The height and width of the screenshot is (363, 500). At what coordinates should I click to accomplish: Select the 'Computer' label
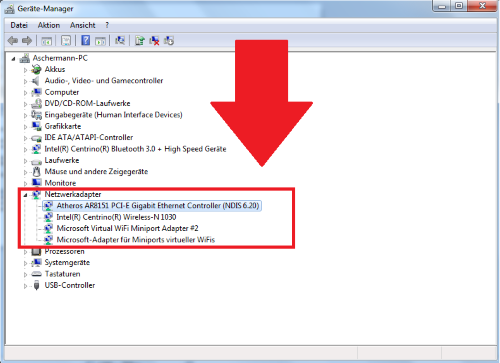[62, 92]
